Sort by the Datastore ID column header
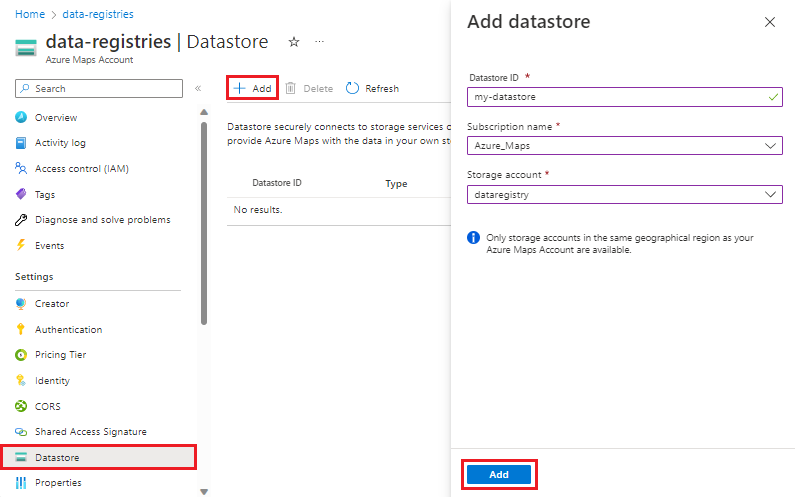This screenshot has height=497, width=795. coord(277,183)
